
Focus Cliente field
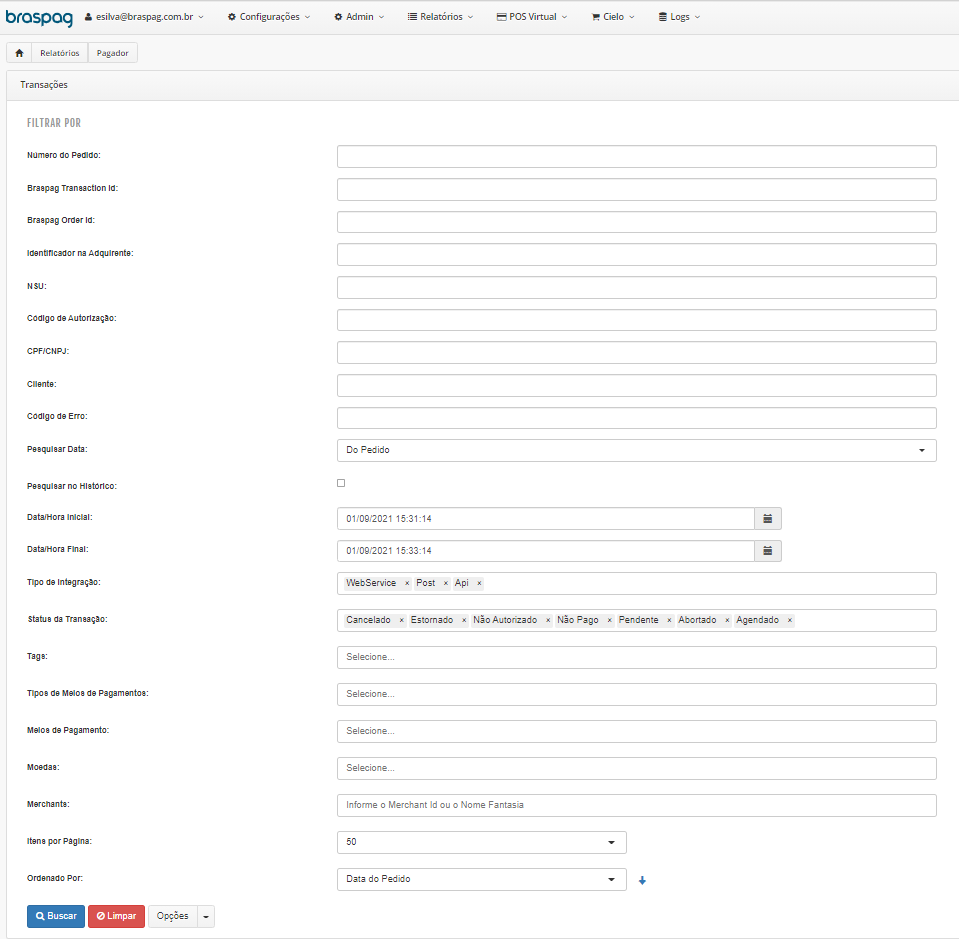636,385
